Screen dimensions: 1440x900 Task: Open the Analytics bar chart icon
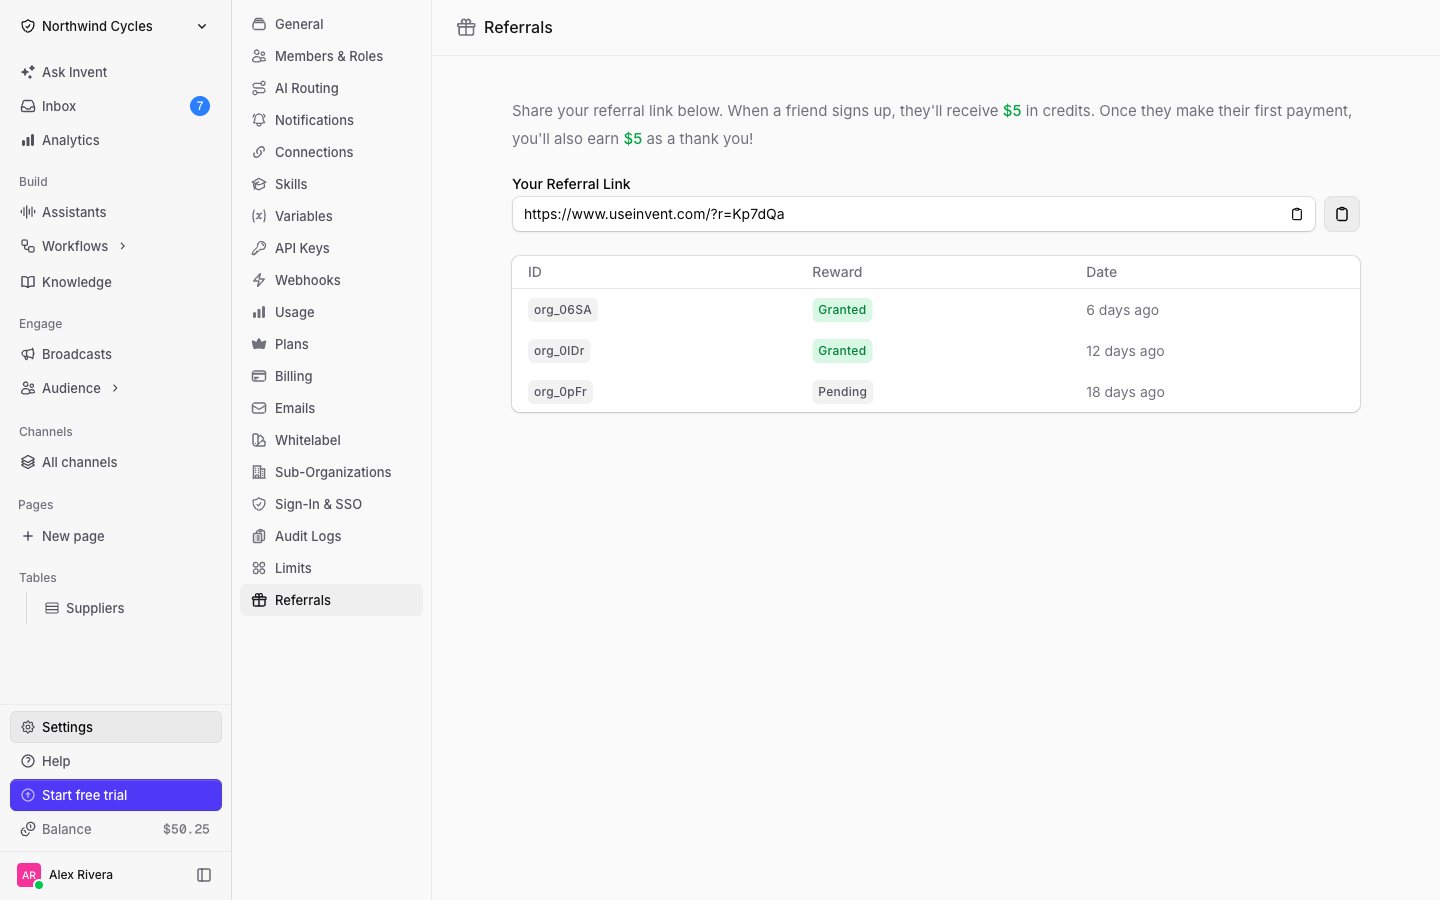(x=28, y=140)
